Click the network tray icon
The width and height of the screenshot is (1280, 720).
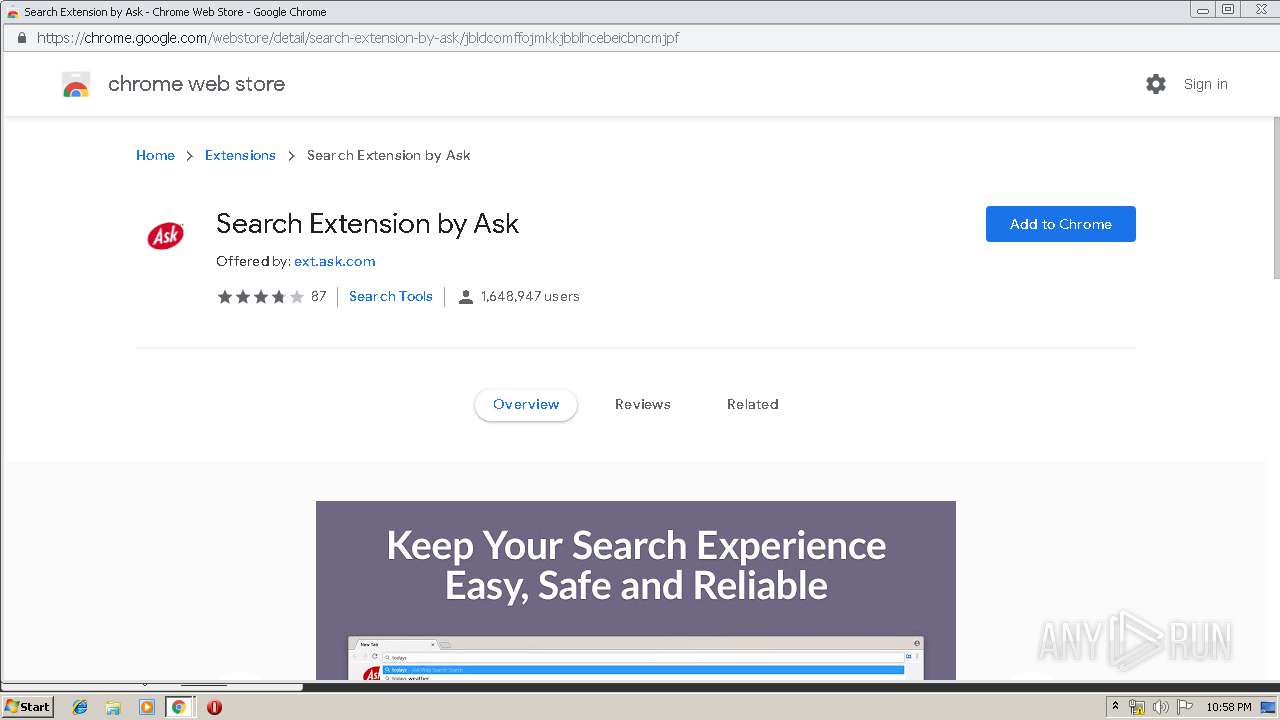(x=1137, y=707)
